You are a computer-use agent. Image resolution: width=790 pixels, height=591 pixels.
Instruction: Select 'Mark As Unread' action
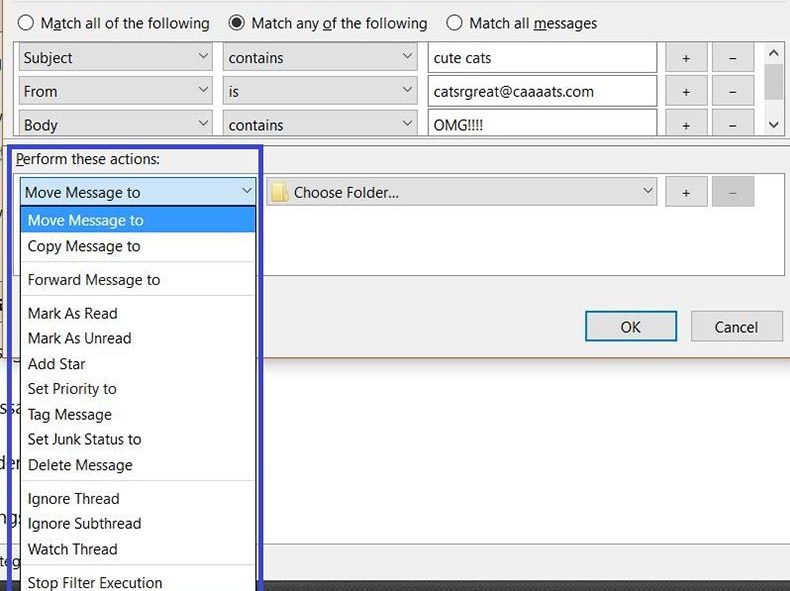coord(138,338)
